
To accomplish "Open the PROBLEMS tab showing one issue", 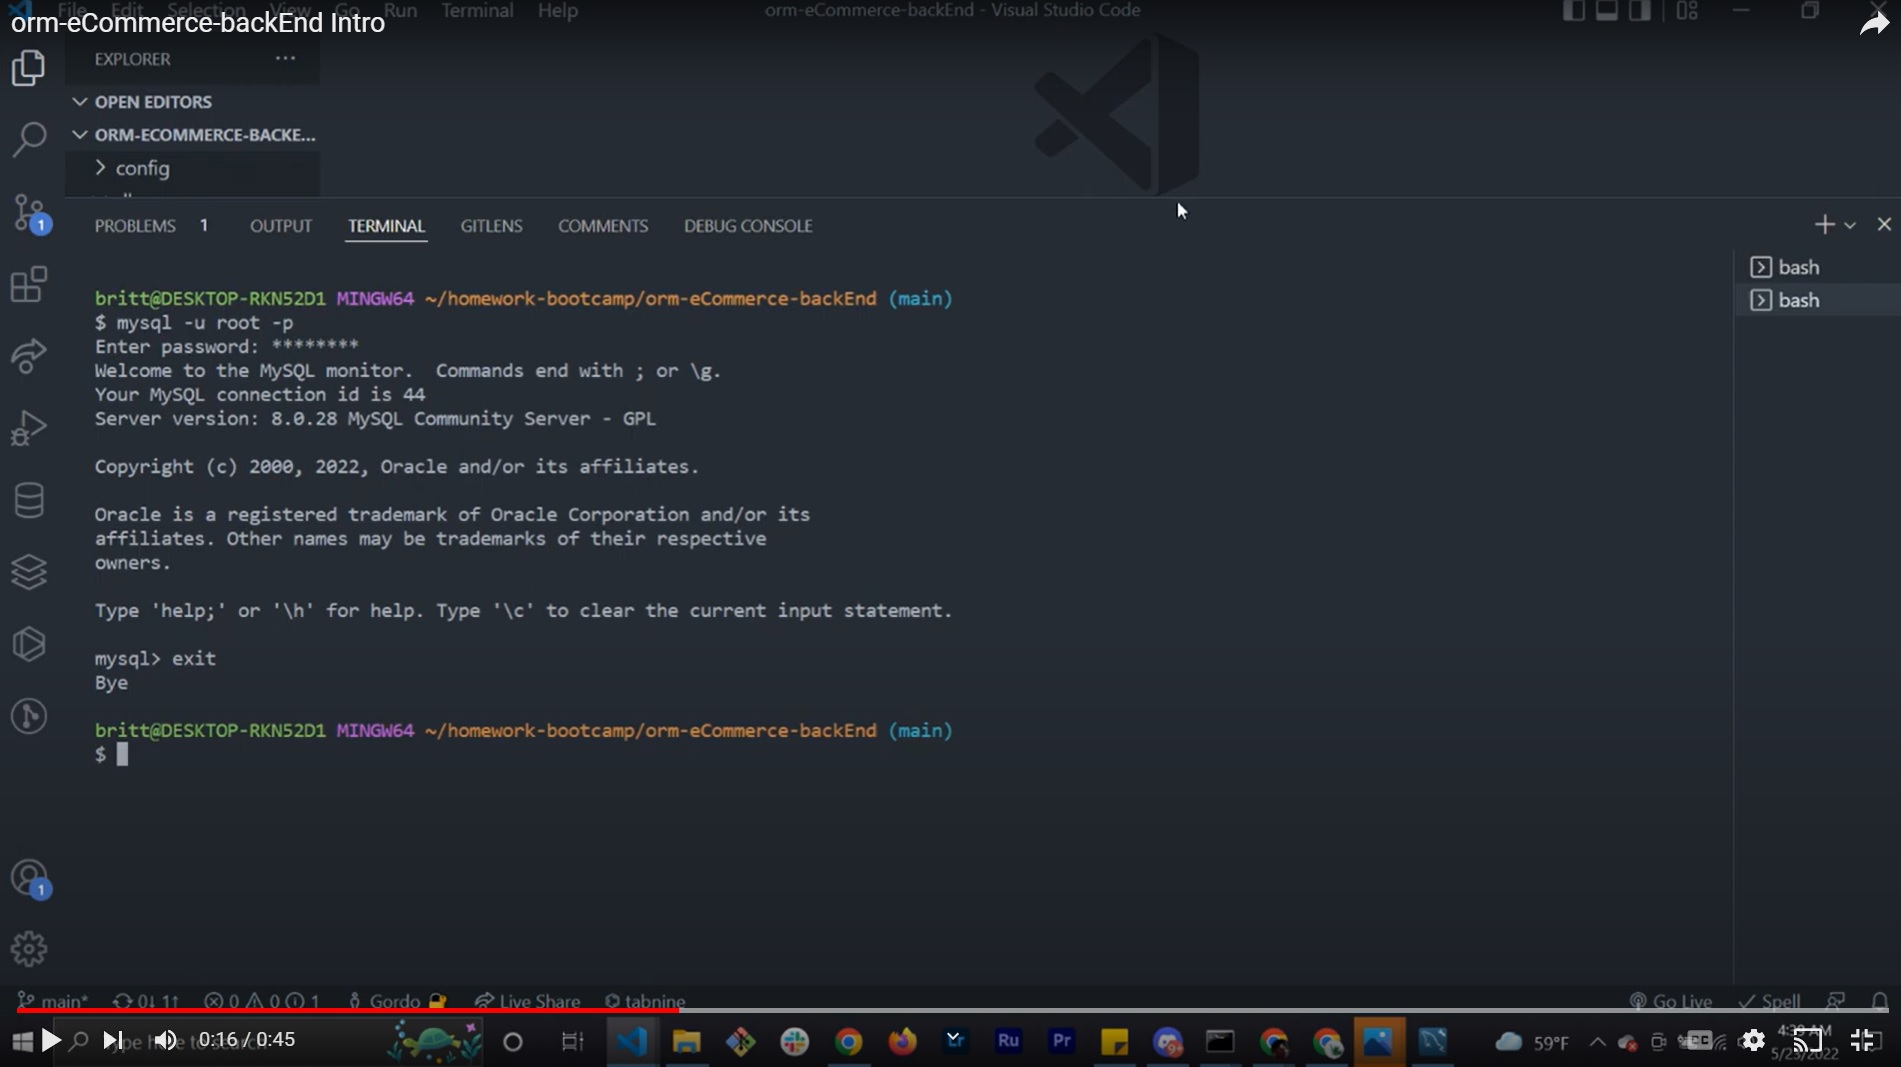I will click(x=135, y=226).
